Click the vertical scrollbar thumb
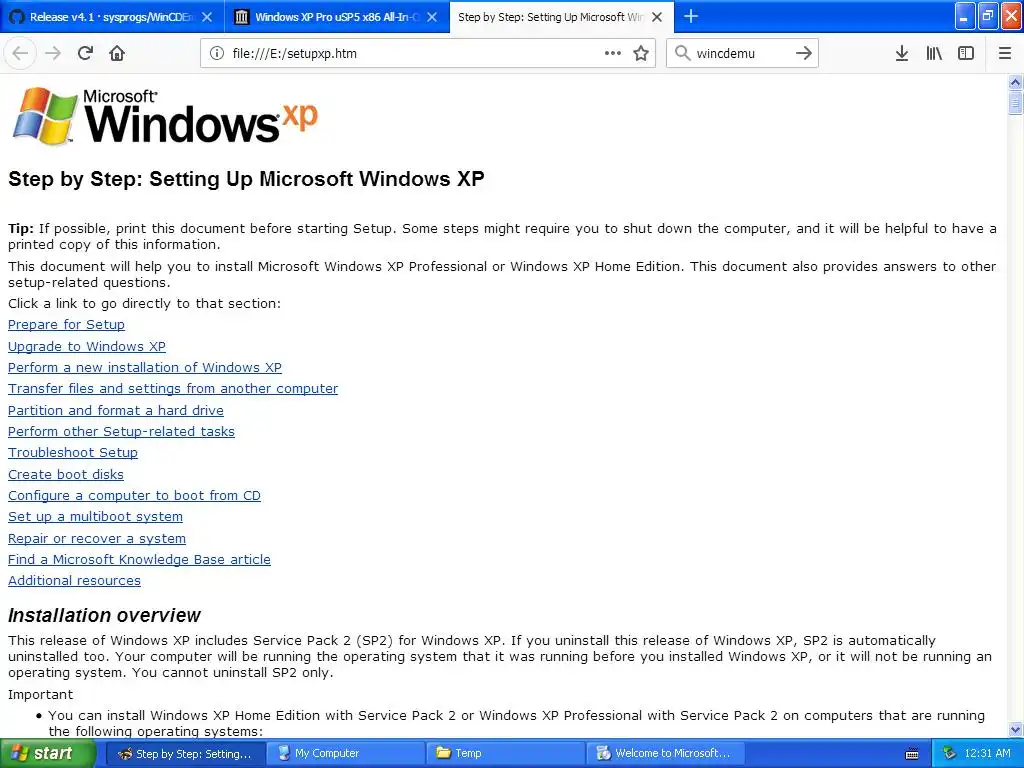The image size is (1024, 768). click(x=1015, y=103)
